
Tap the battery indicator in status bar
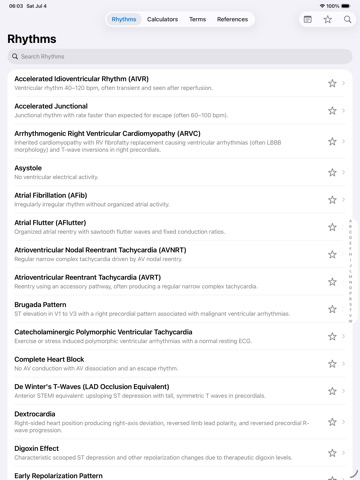click(346, 6)
